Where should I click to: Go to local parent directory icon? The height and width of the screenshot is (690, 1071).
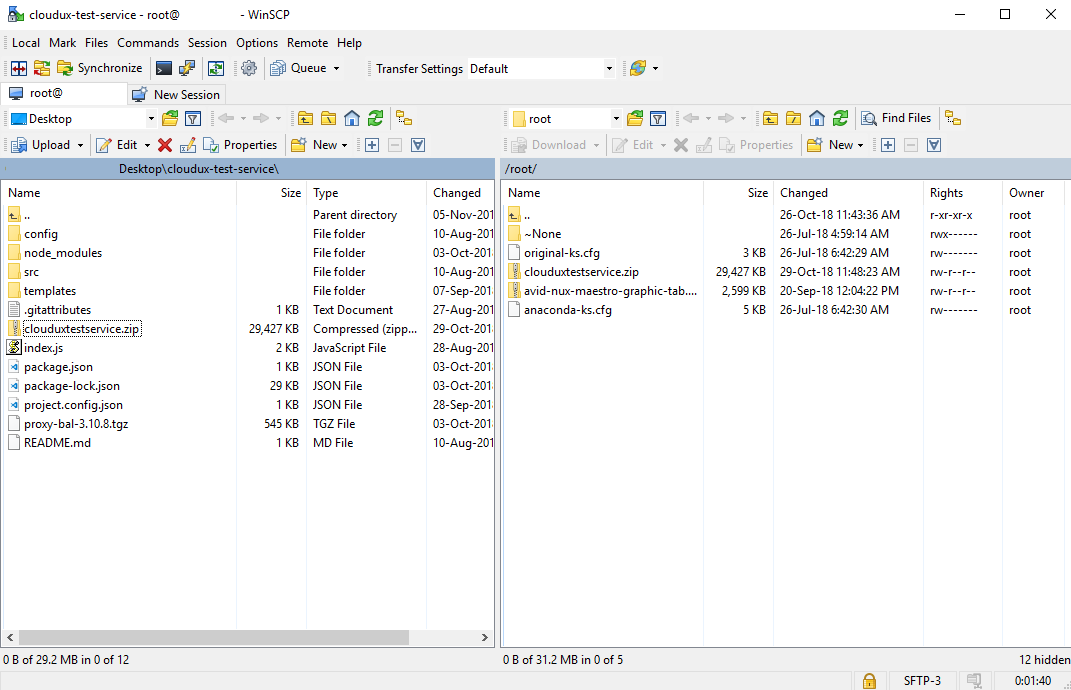click(x=305, y=119)
